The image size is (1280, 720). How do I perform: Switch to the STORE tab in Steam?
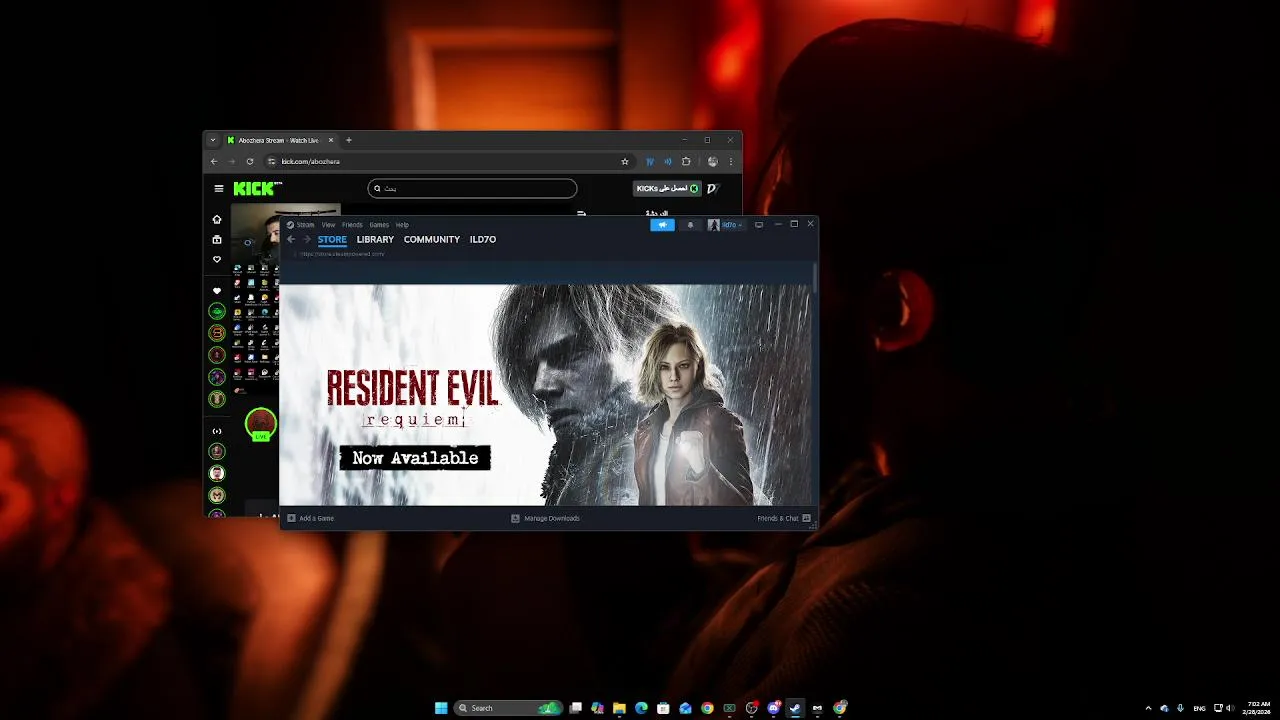[332, 240]
